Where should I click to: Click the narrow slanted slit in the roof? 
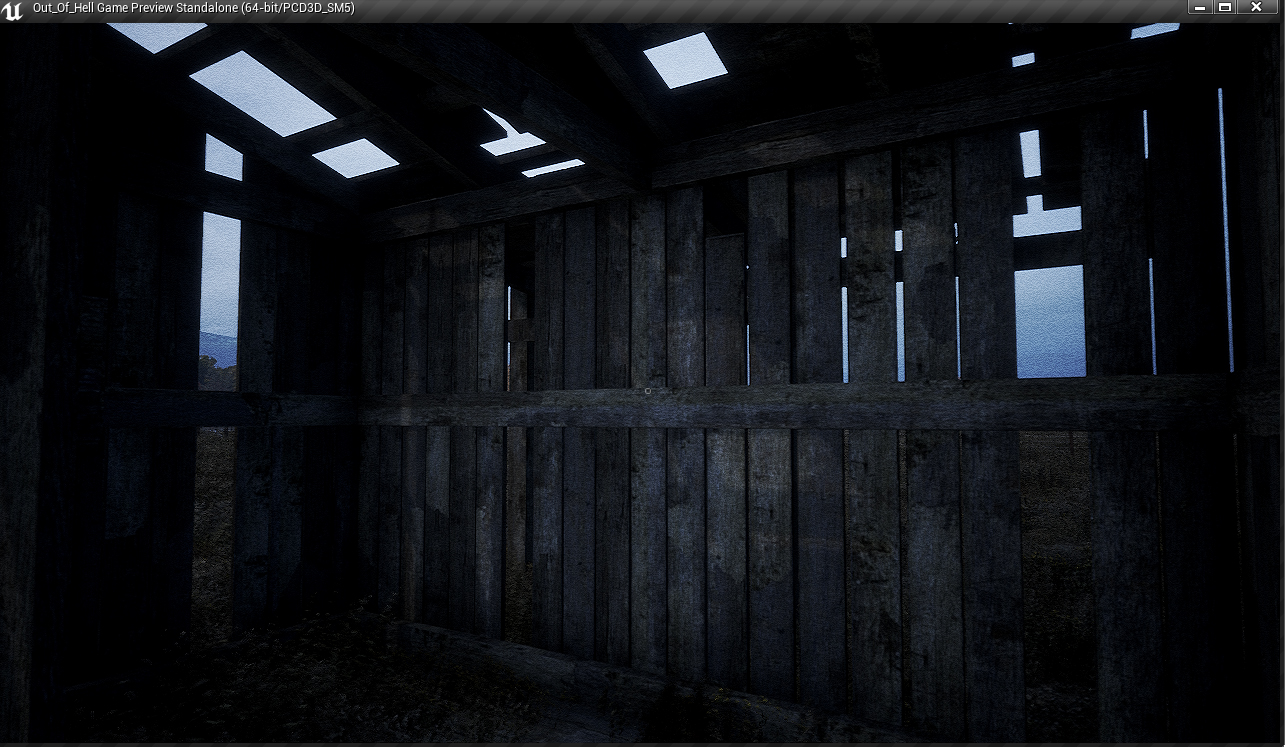click(x=552, y=167)
